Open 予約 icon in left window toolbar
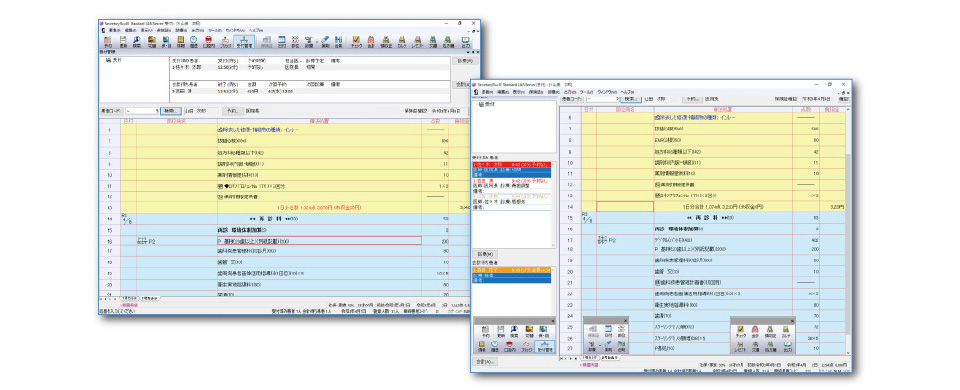 108,41
